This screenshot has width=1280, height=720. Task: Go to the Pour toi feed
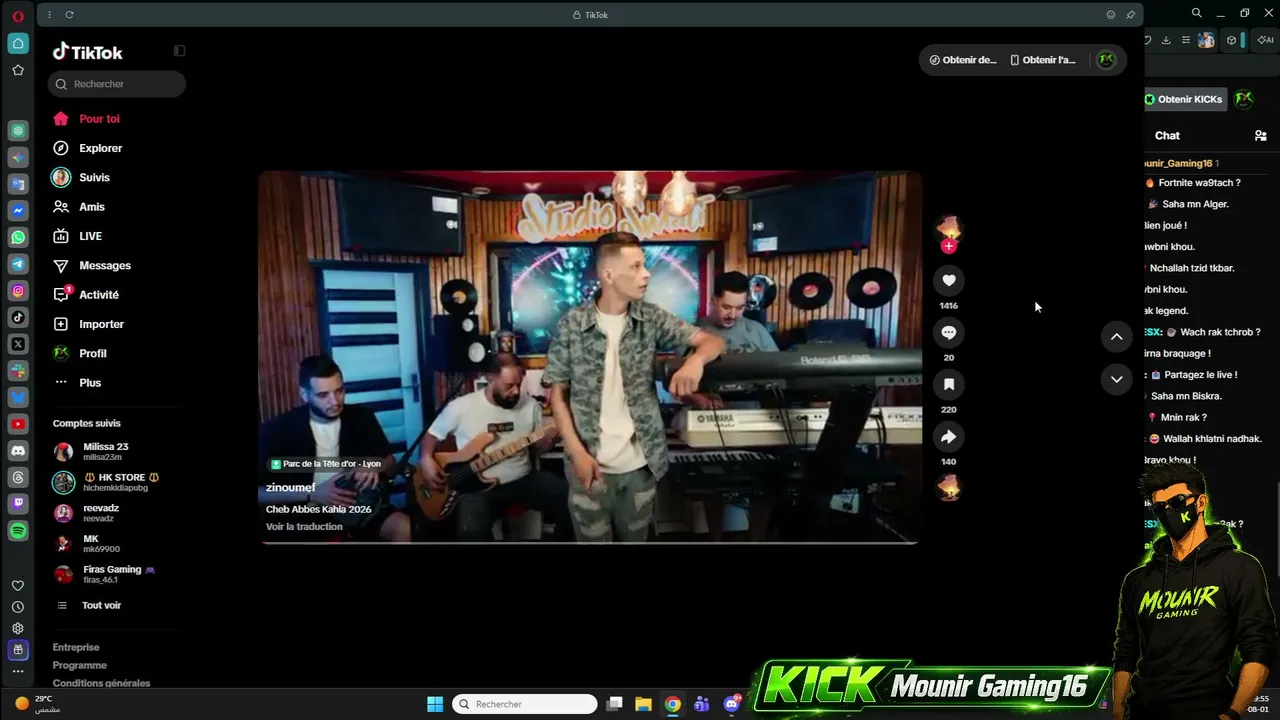point(86,119)
